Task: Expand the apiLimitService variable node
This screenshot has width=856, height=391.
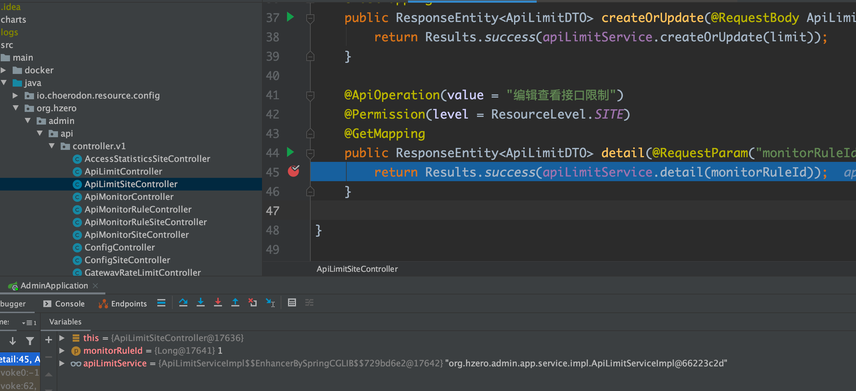Action: point(62,363)
